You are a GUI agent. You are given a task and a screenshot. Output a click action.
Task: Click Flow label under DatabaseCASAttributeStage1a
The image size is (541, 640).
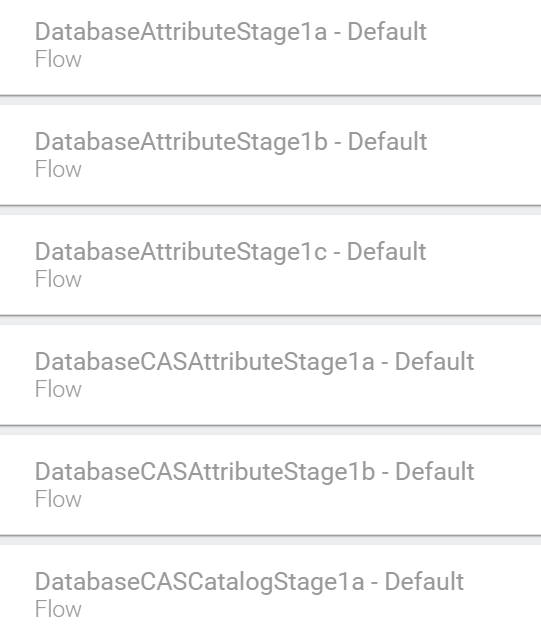pyautogui.click(x=58, y=389)
